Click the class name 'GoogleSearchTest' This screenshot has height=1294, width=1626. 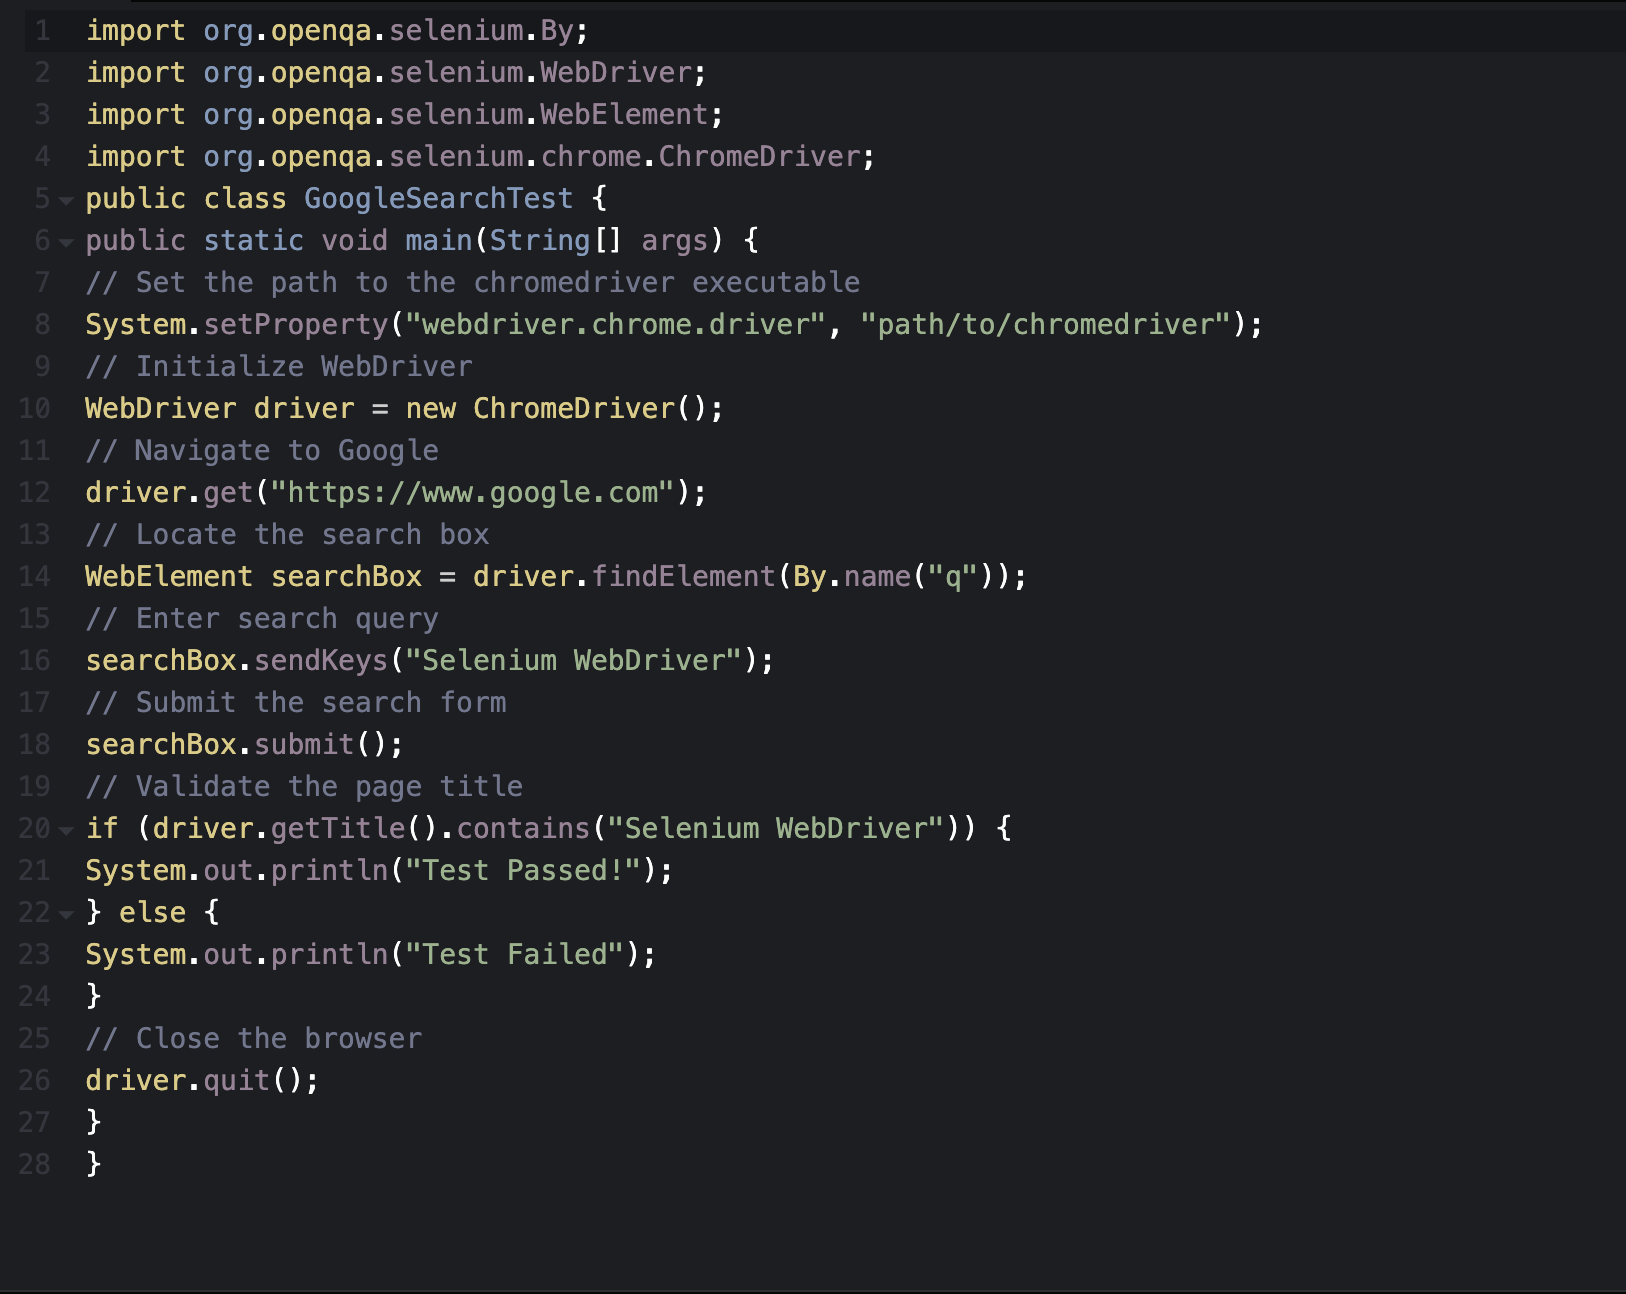(x=439, y=199)
